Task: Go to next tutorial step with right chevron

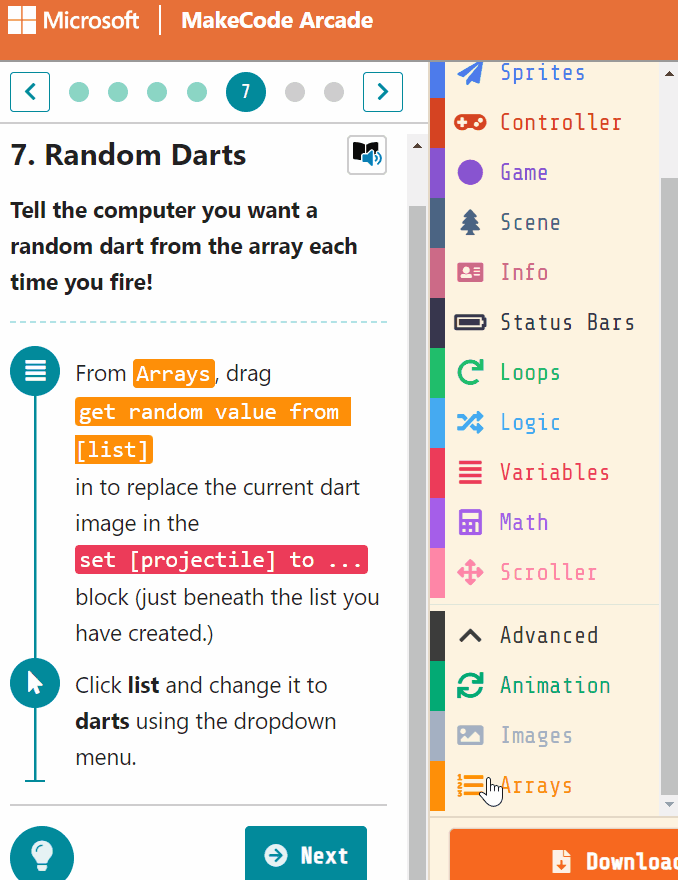Action: [x=382, y=91]
